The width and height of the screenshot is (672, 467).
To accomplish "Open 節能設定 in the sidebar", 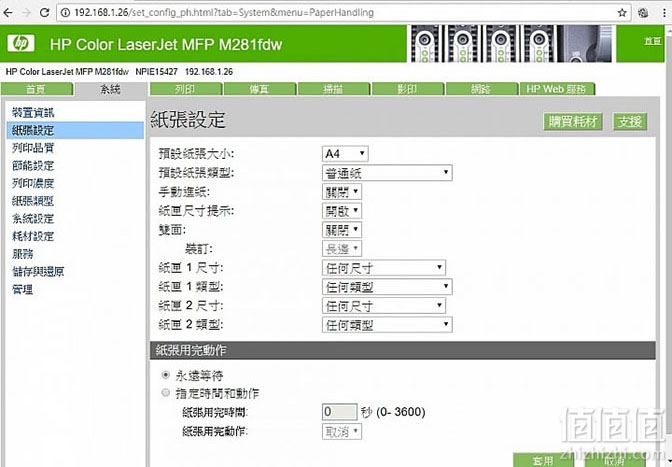I will coord(33,165).
